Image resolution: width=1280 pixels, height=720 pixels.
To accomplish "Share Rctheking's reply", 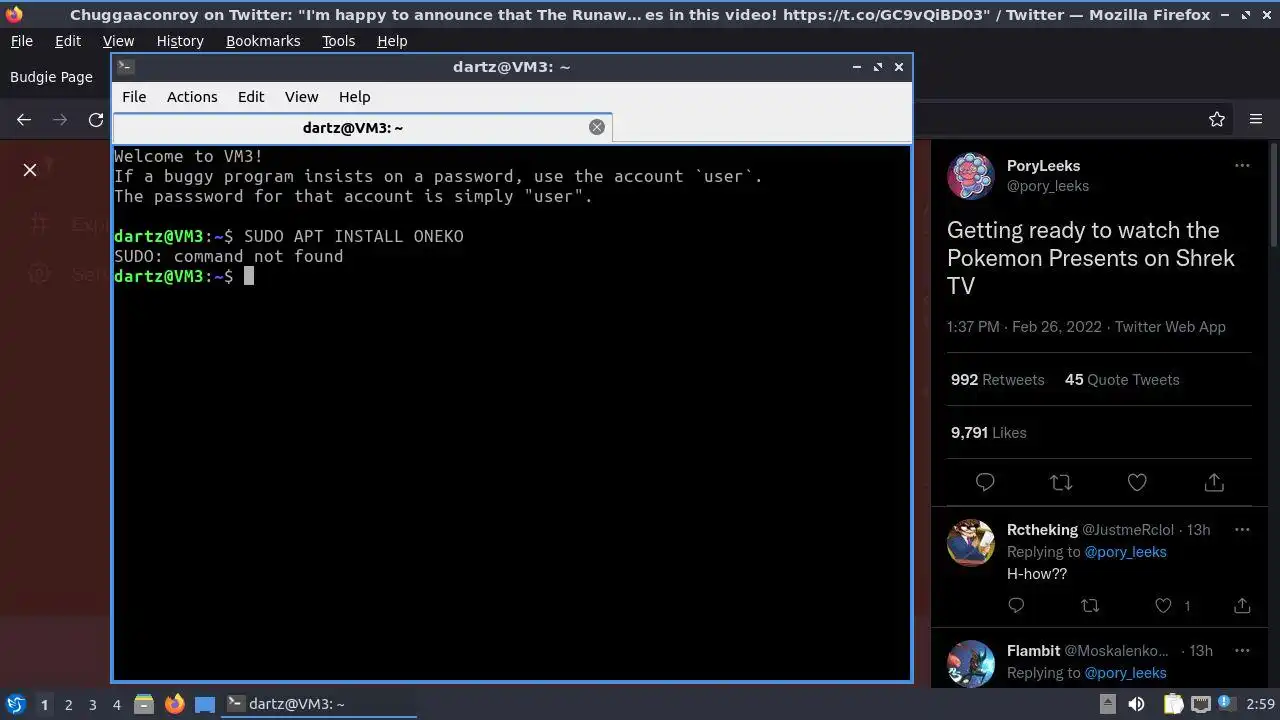I will [1242, 605].
